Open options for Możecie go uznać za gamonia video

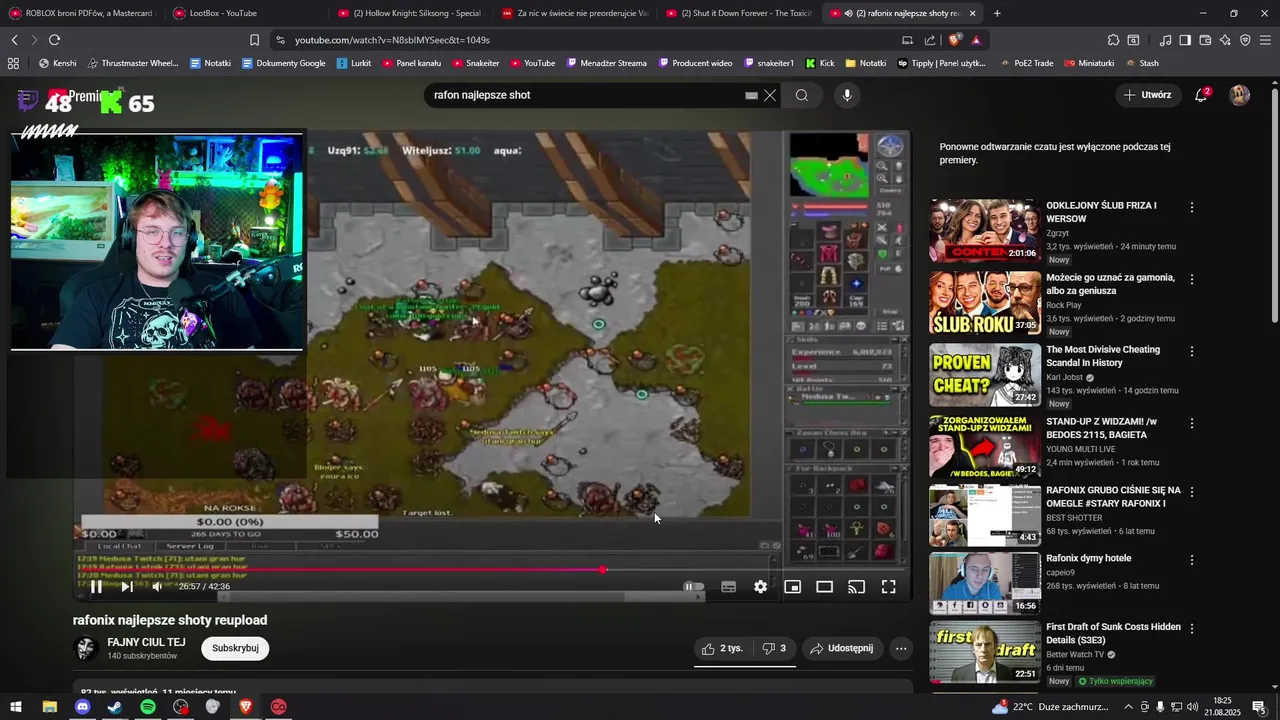[1191, 279]
